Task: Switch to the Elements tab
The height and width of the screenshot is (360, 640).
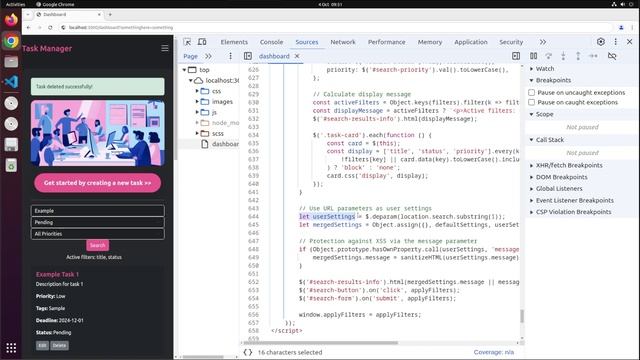Action: click(234, 42)
